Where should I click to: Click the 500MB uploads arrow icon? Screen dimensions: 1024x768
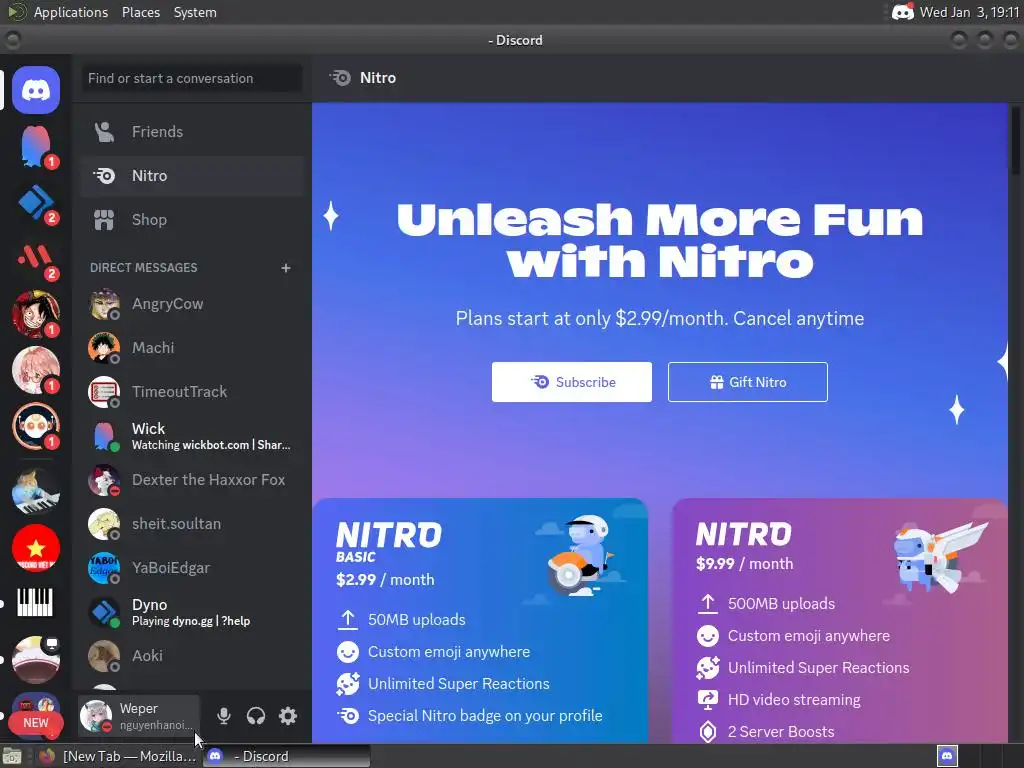[x=708, y=603]
